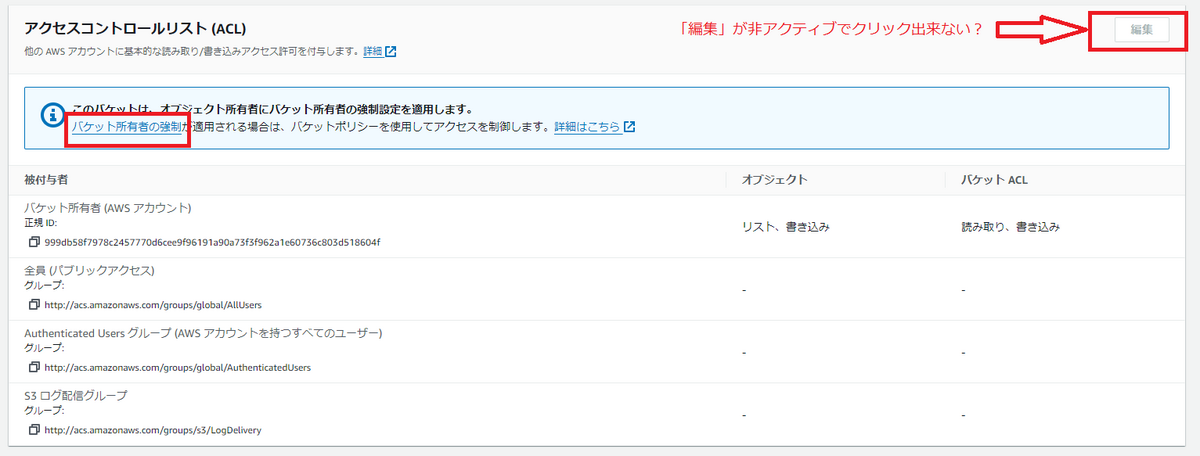Copy the AuthenticatedUsers group URL

34,367
